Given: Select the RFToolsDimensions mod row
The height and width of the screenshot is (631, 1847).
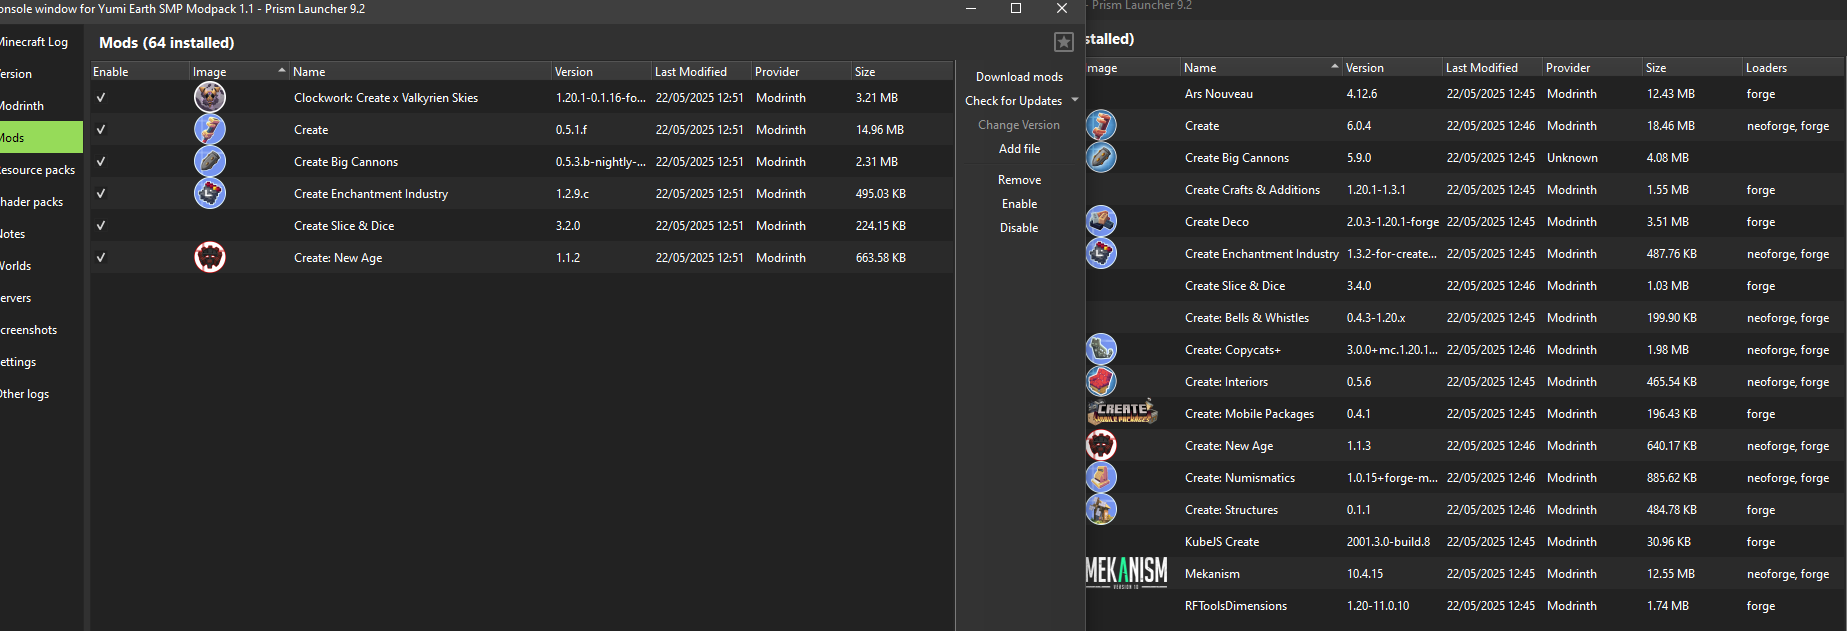Looking at the screenshot, I should pos(1465,606).
